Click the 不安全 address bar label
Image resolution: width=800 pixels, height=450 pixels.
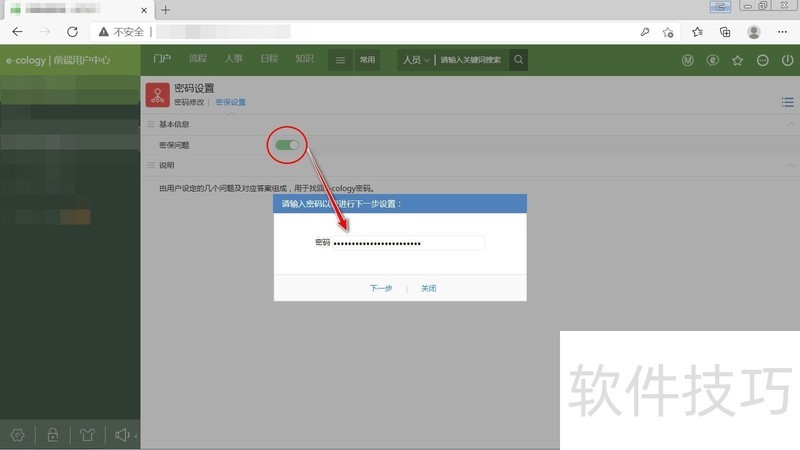pyautogui.click(x=129, y=32)
